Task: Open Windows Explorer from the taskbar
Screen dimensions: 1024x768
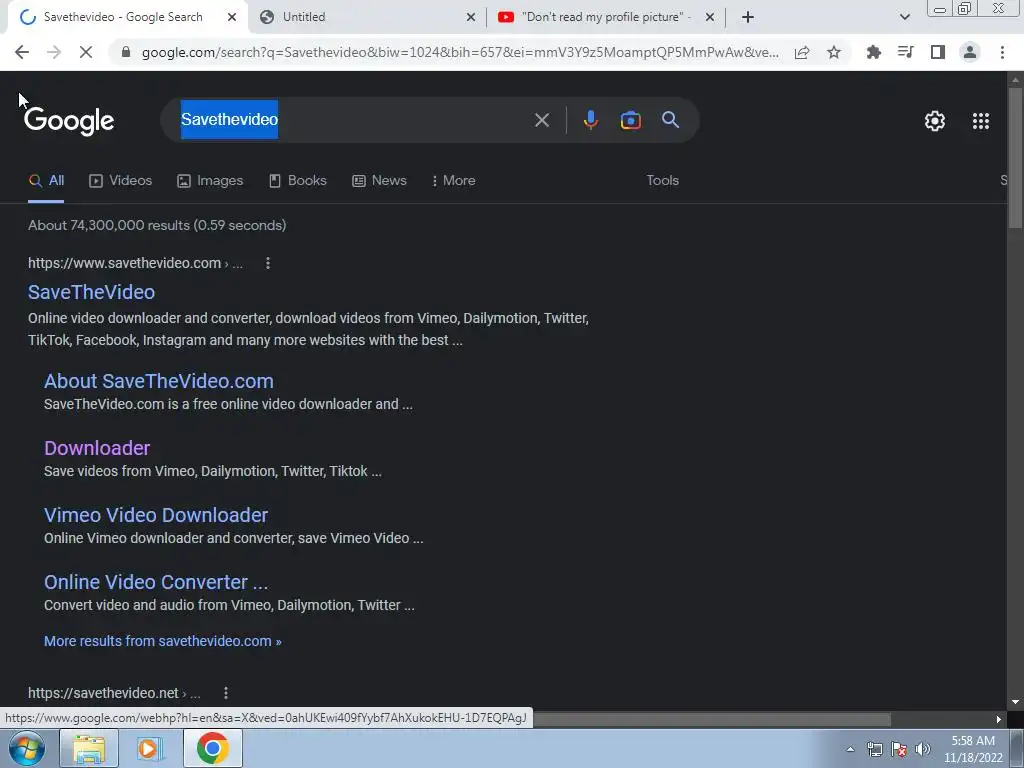Action: pyautogui.click(x=89, y=749)
